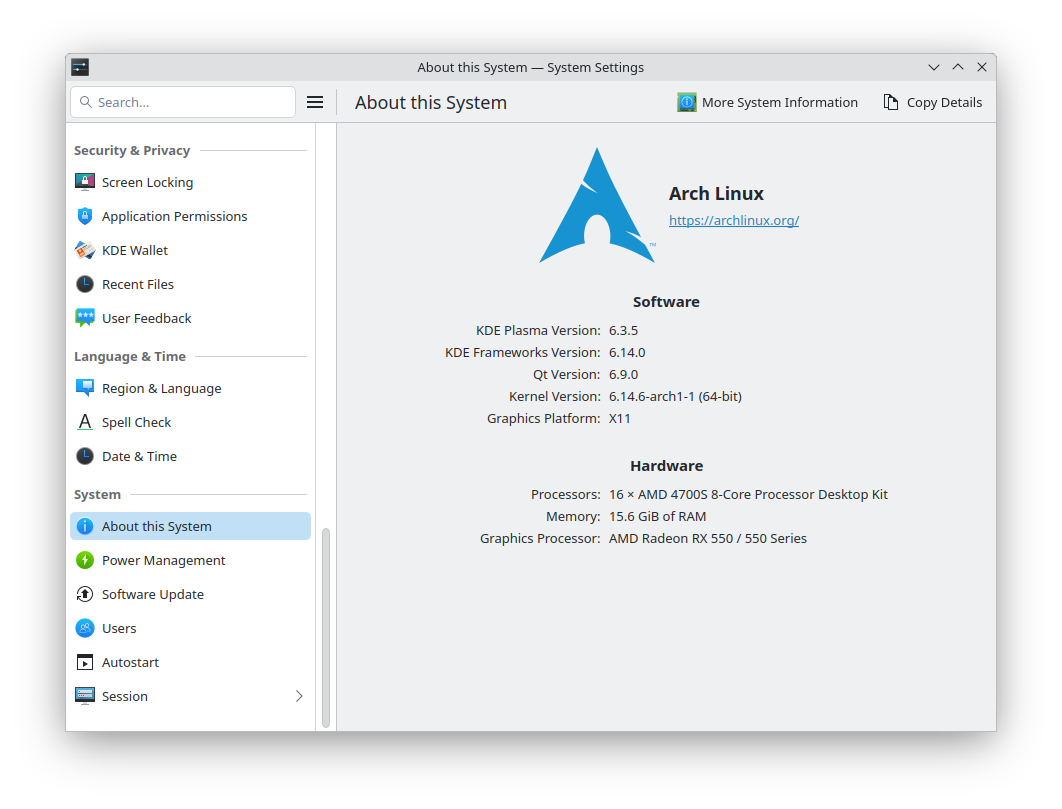Click the More System Information button
Screen dimensions: 1062x809
point(767,102)
